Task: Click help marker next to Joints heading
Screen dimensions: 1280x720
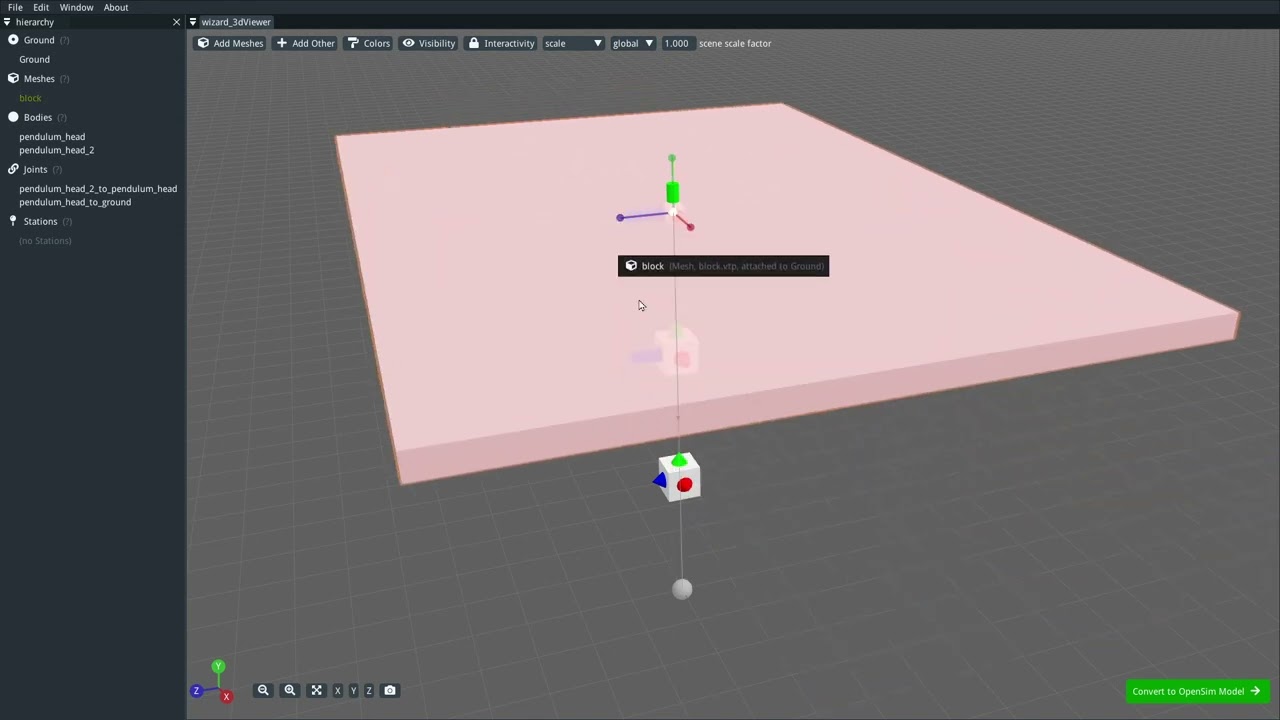Action: pos(56,170)
